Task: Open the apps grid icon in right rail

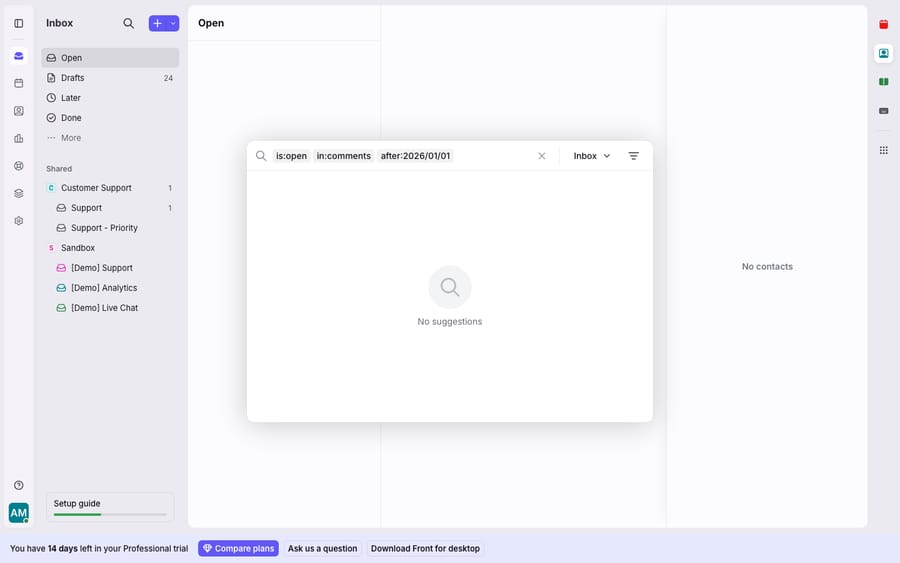Action: tap(884, 150)
